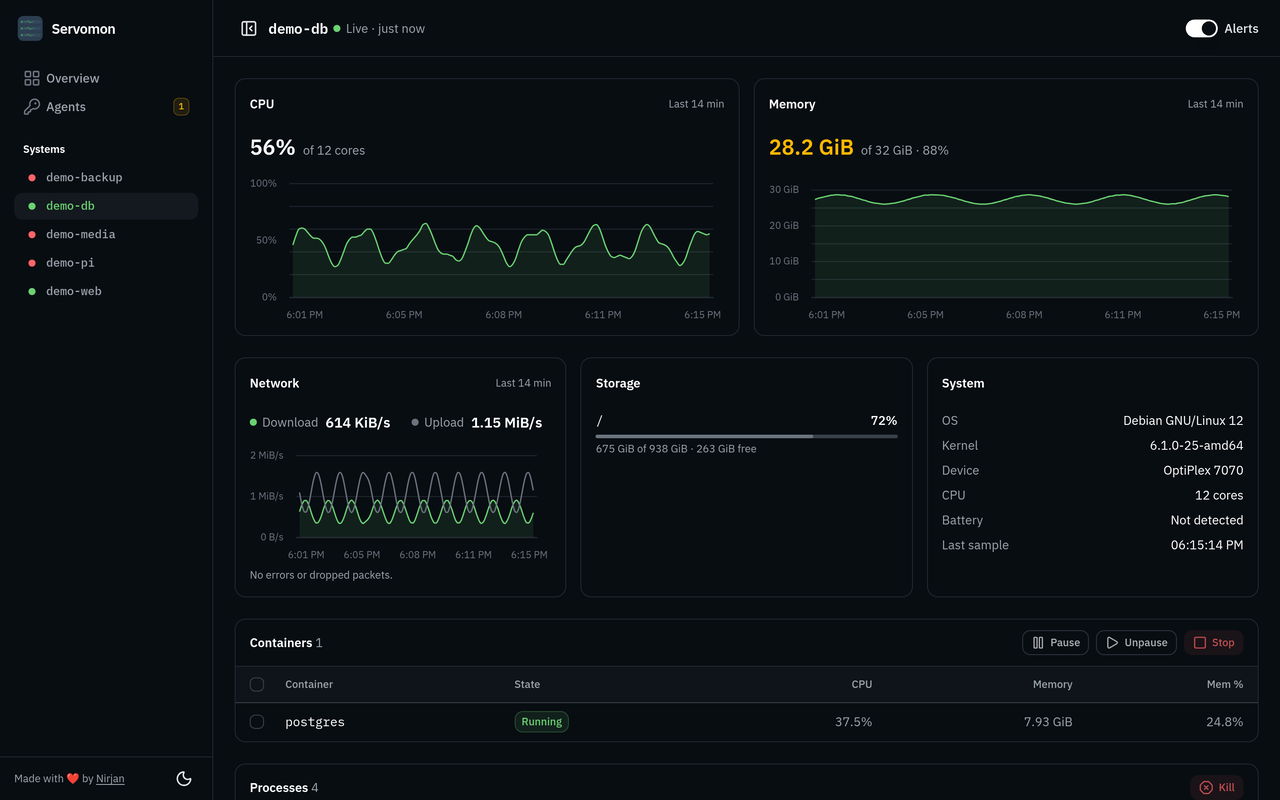
Task: Unpause selected containers
Action: 1136,643
